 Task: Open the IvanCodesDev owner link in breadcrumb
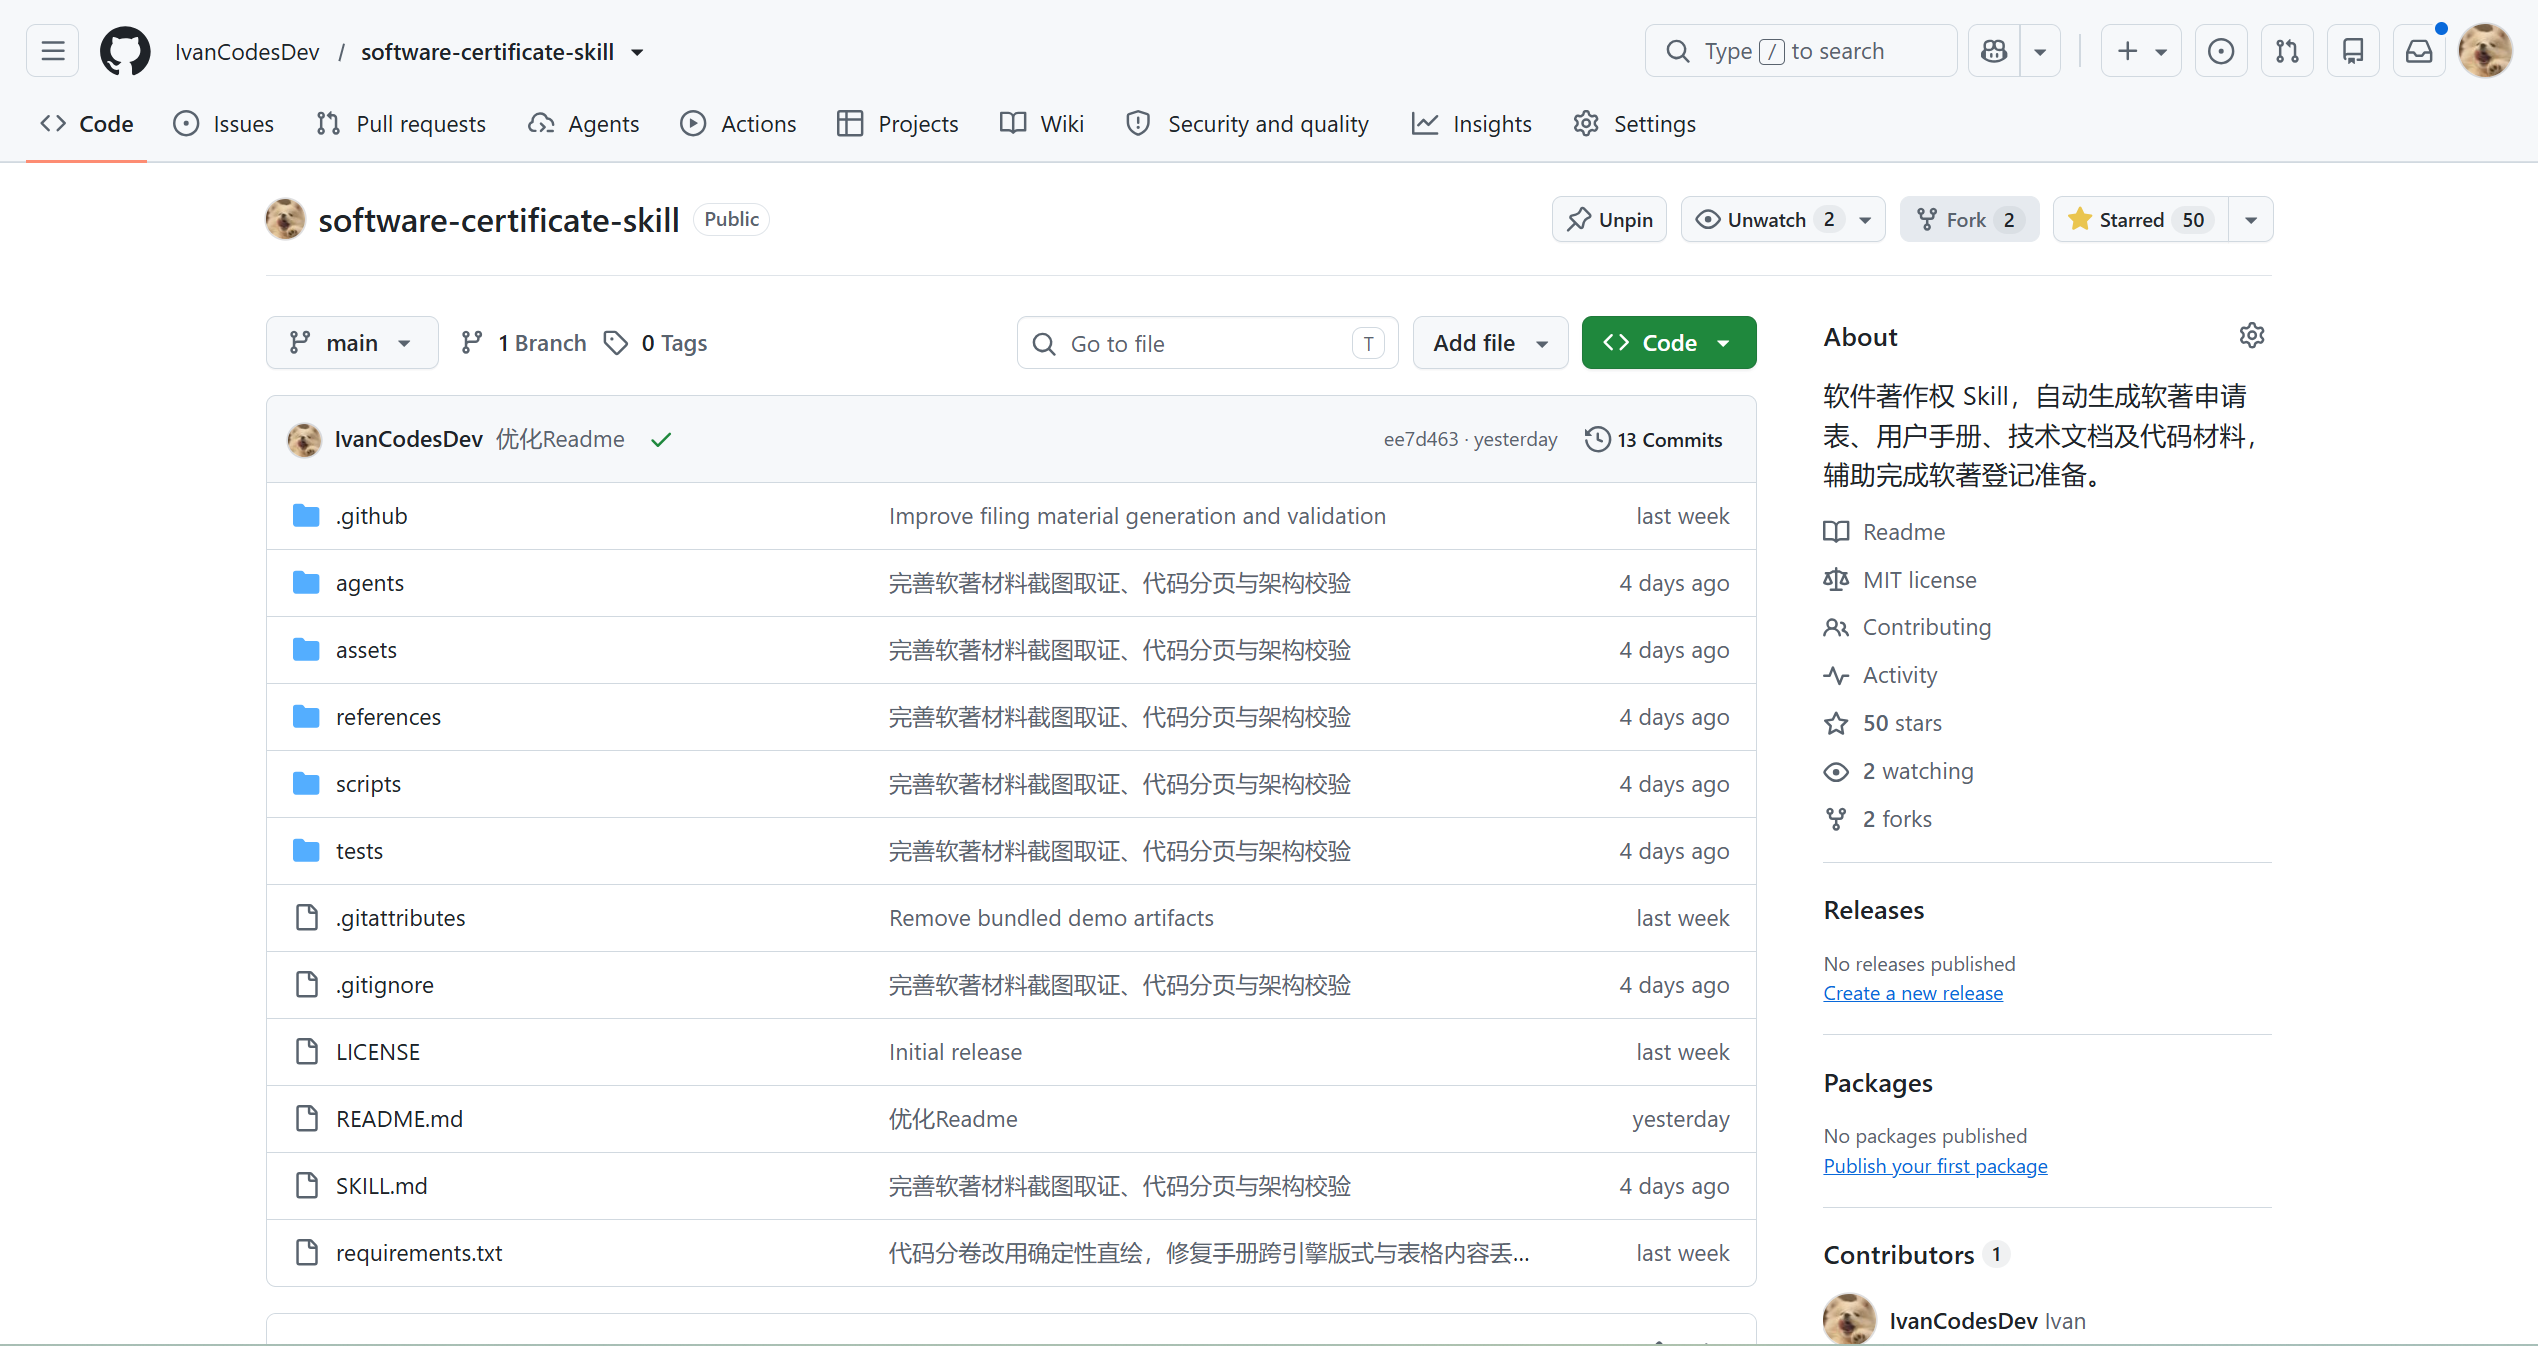[x=247, y=52]
